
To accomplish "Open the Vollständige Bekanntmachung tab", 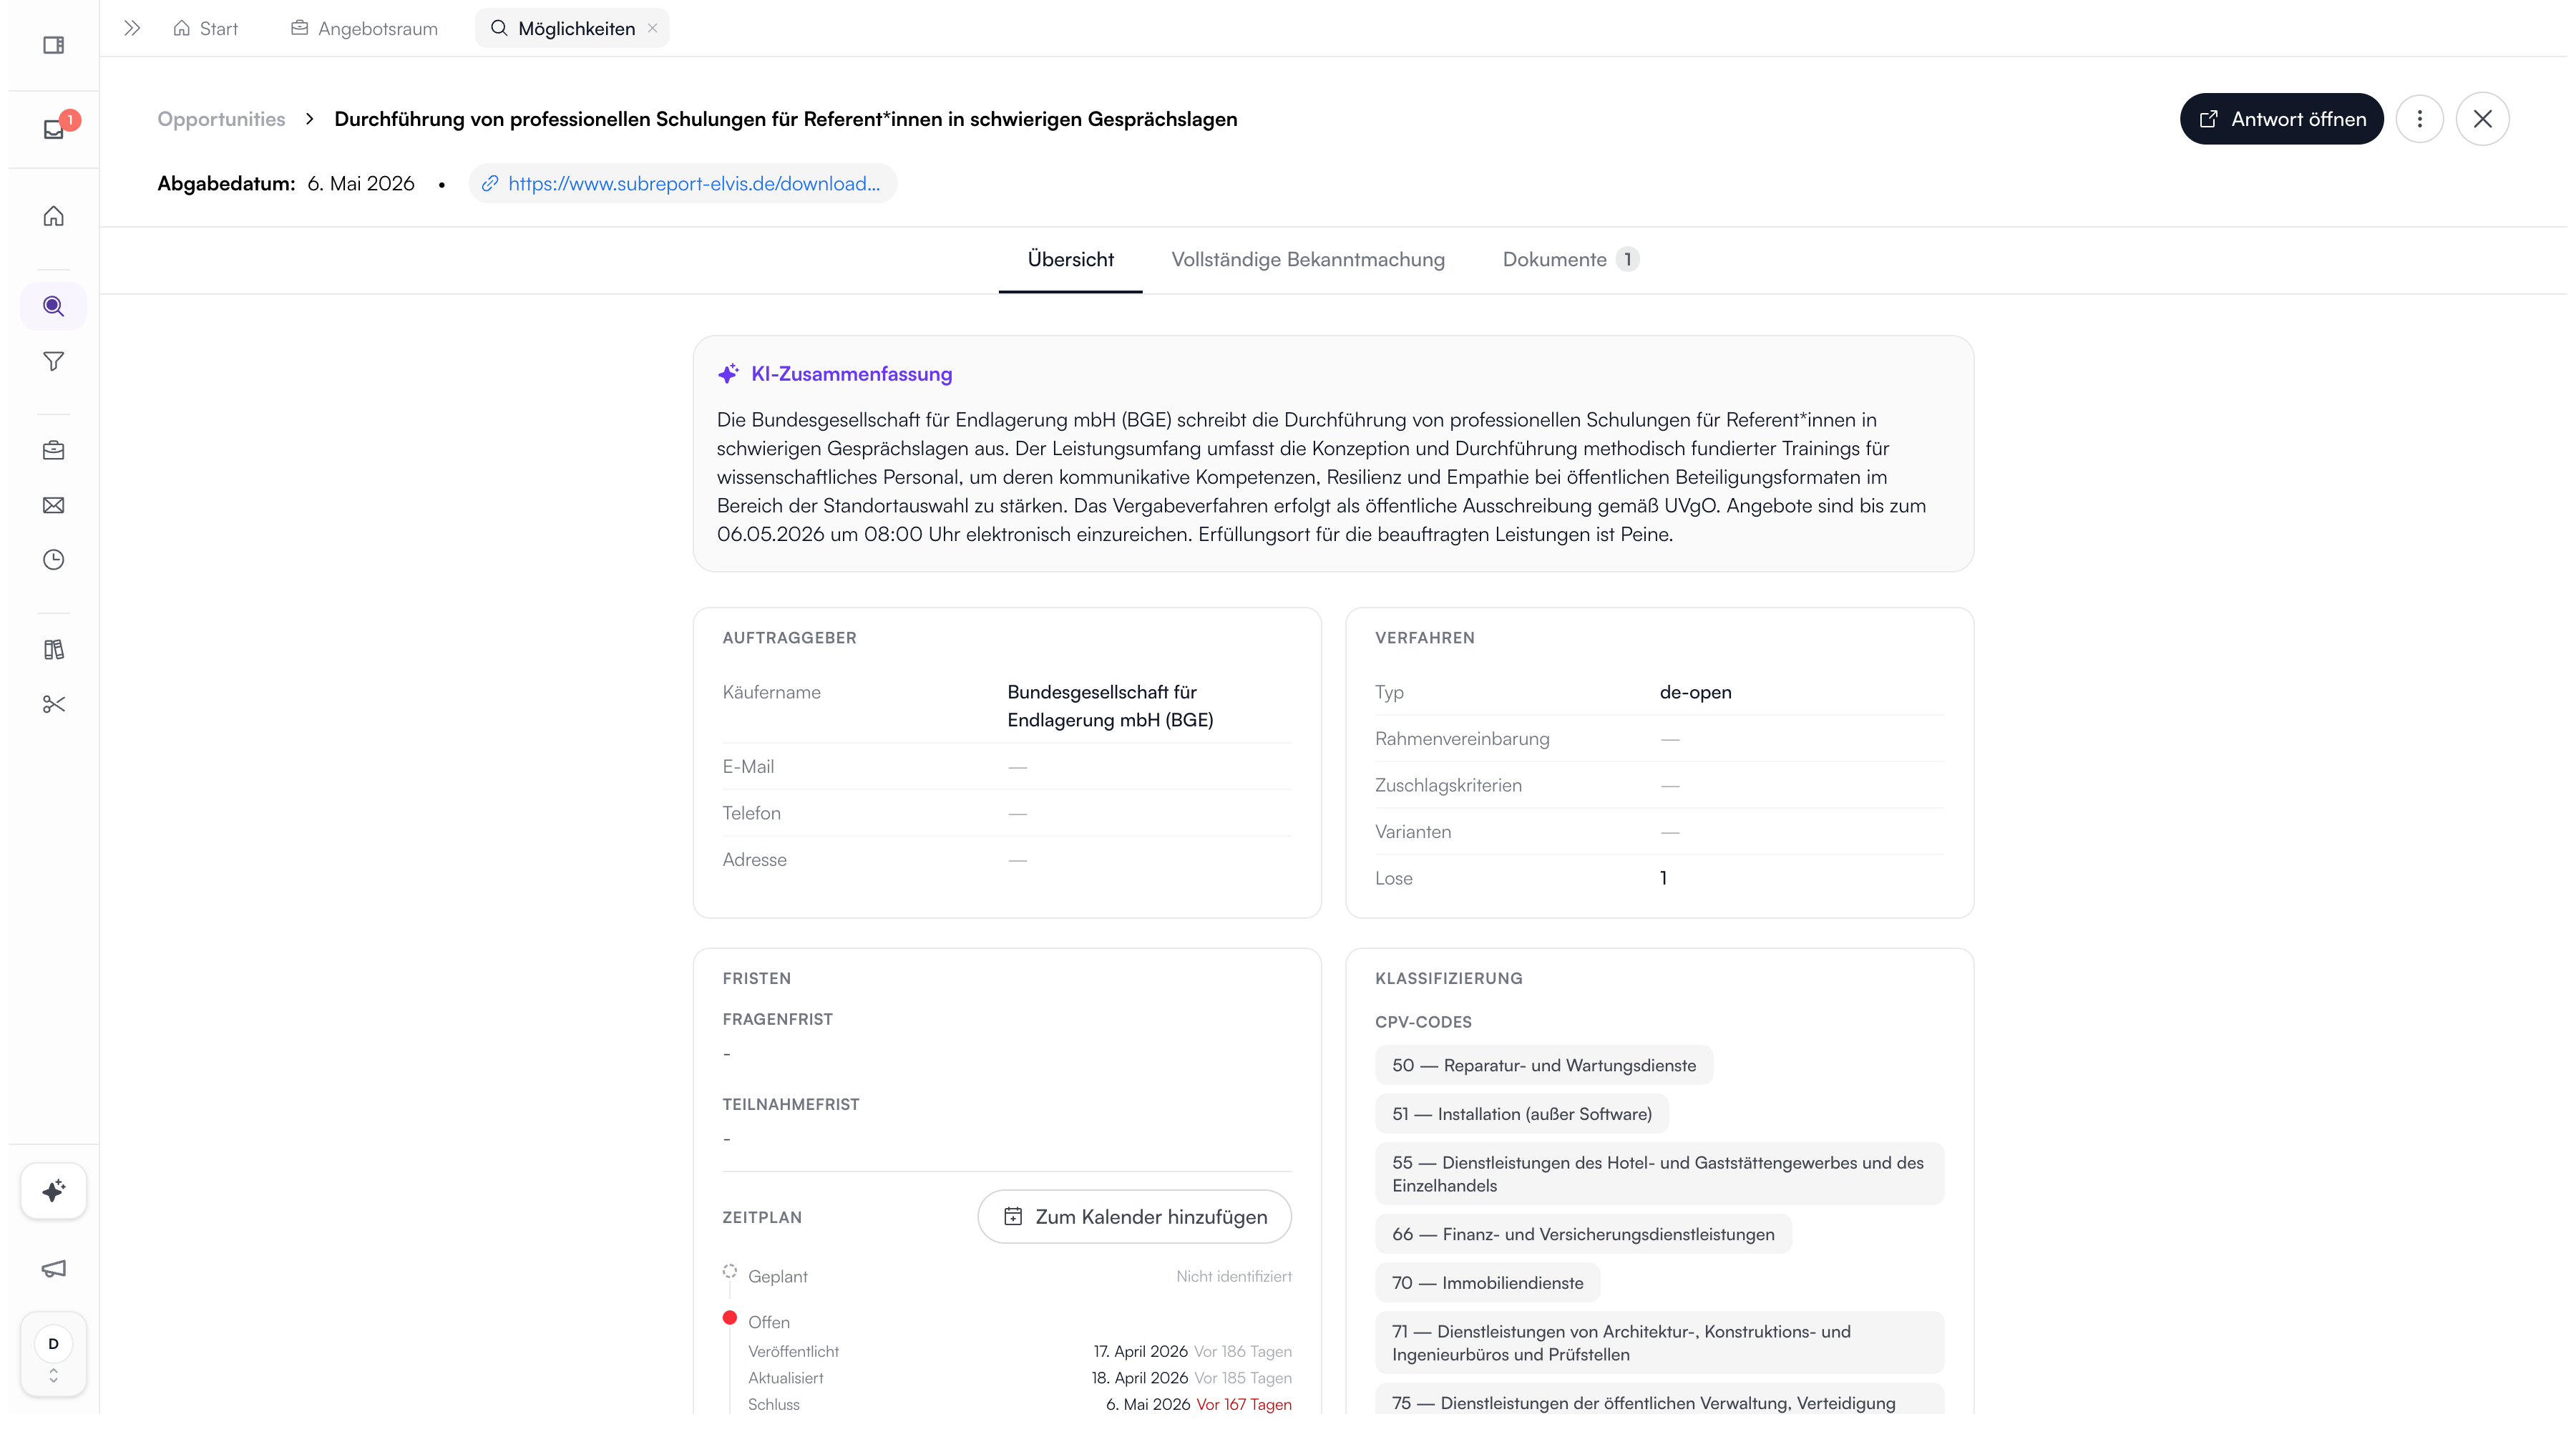I will coord(1308,260).
